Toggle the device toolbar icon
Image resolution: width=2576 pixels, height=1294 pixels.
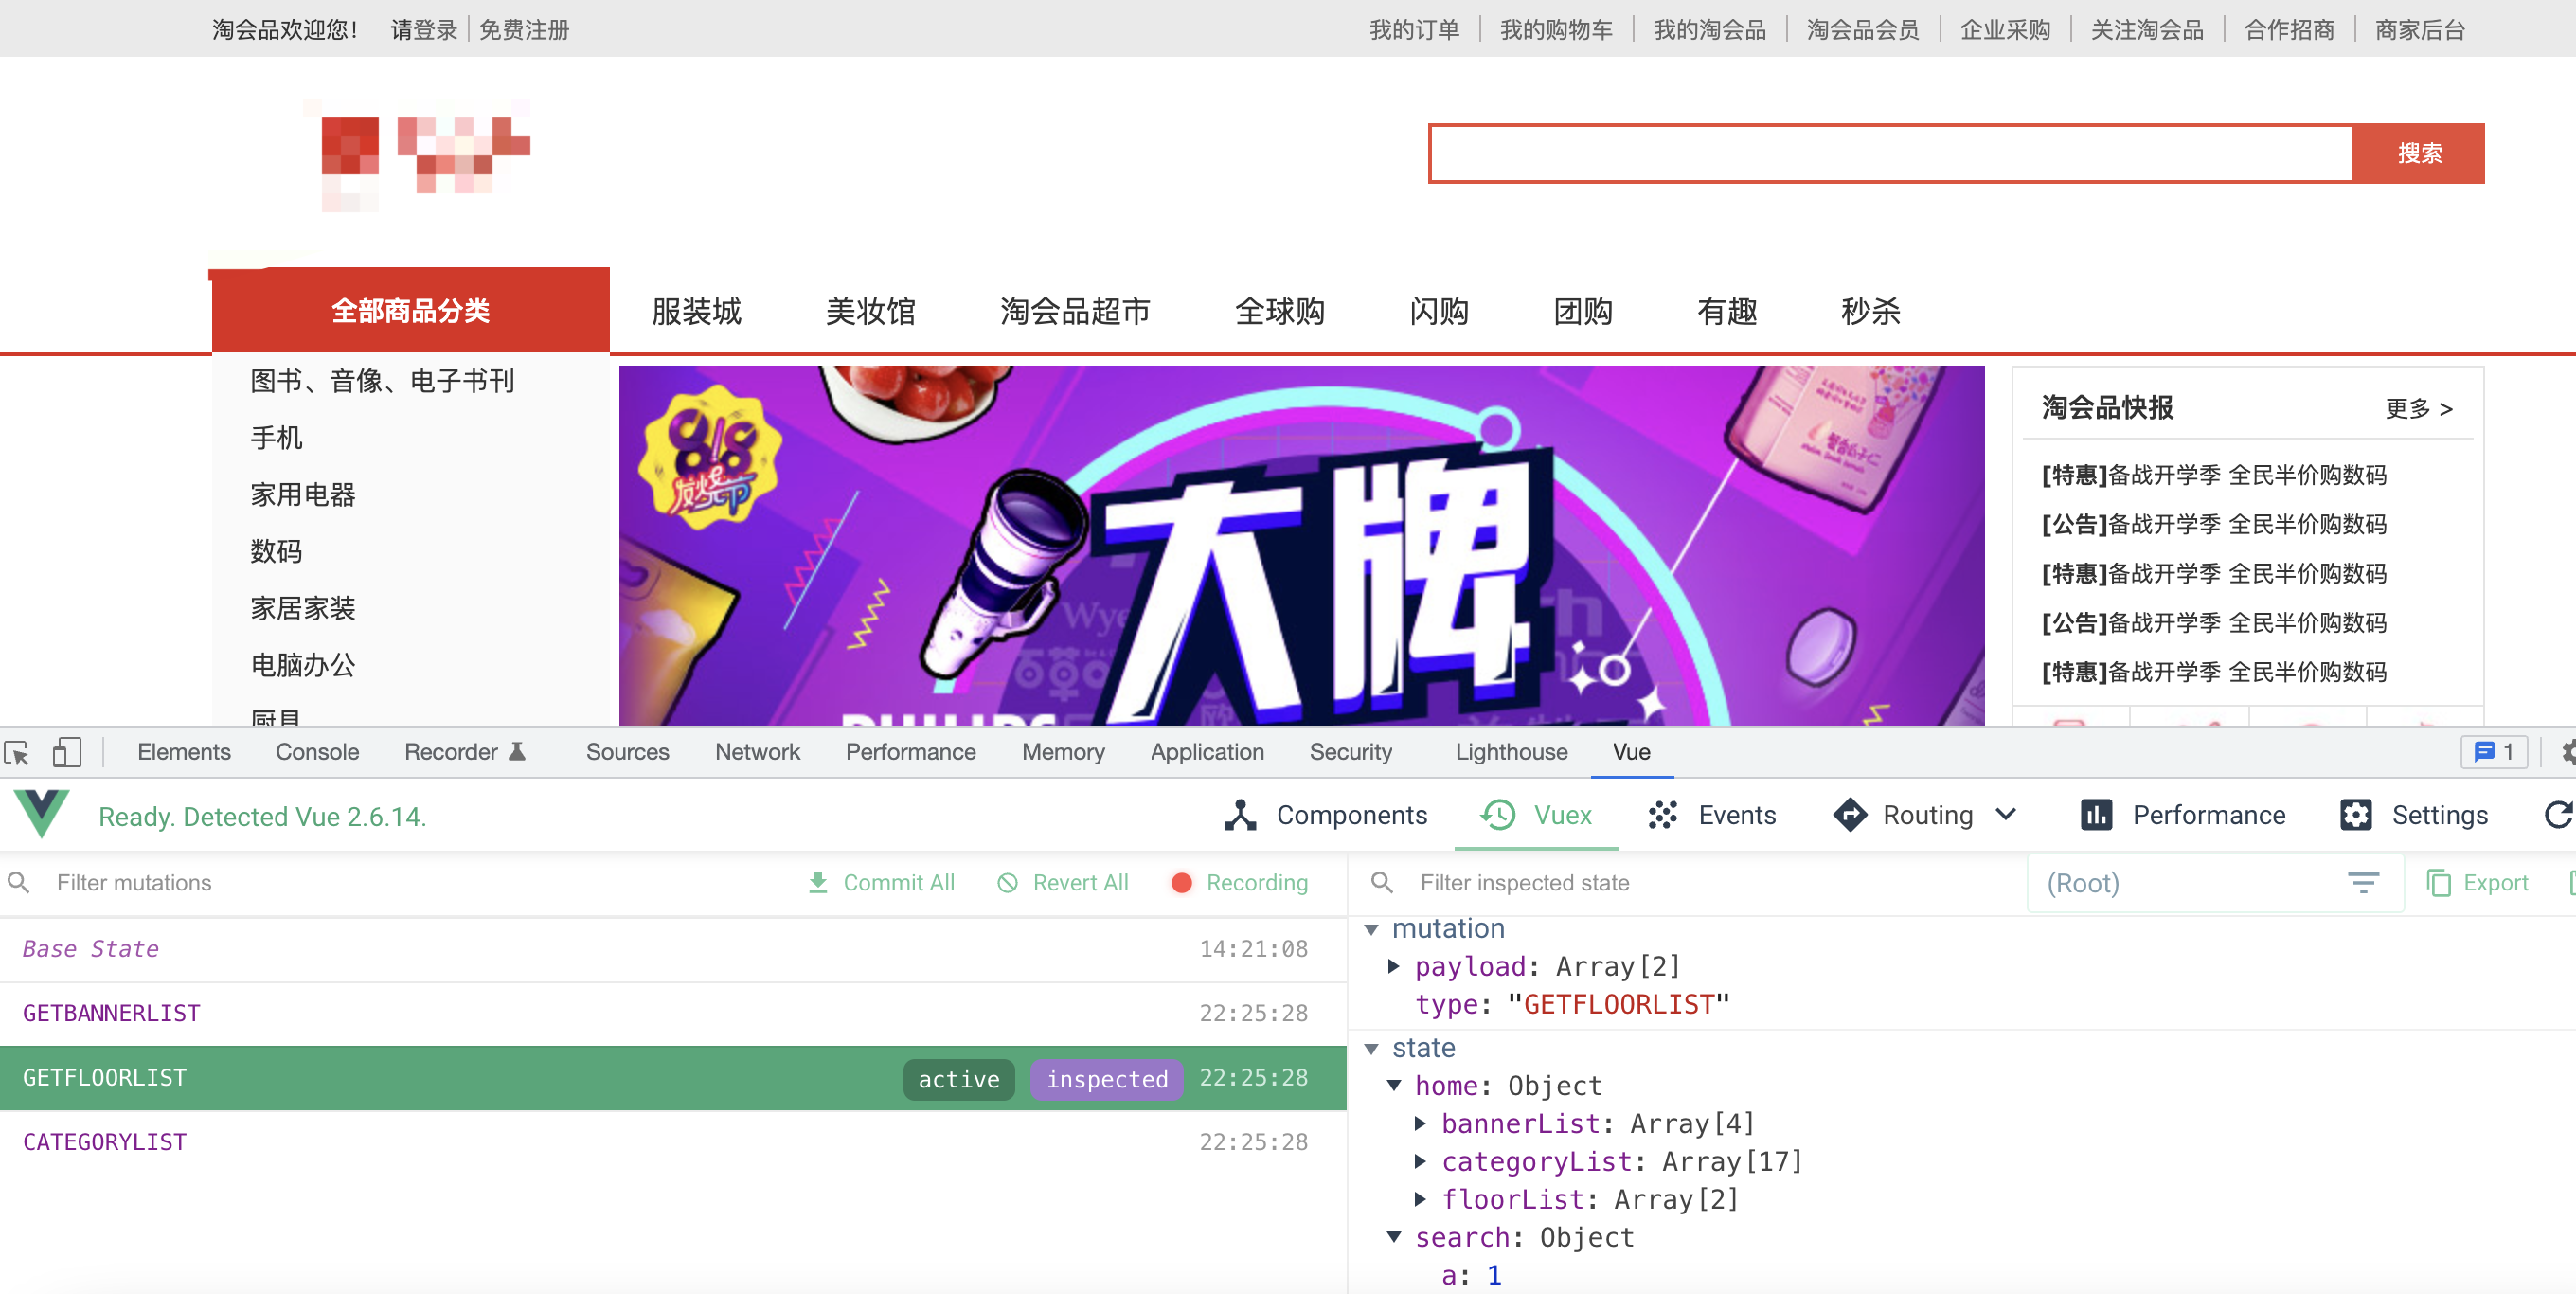(x=66, y=752)
